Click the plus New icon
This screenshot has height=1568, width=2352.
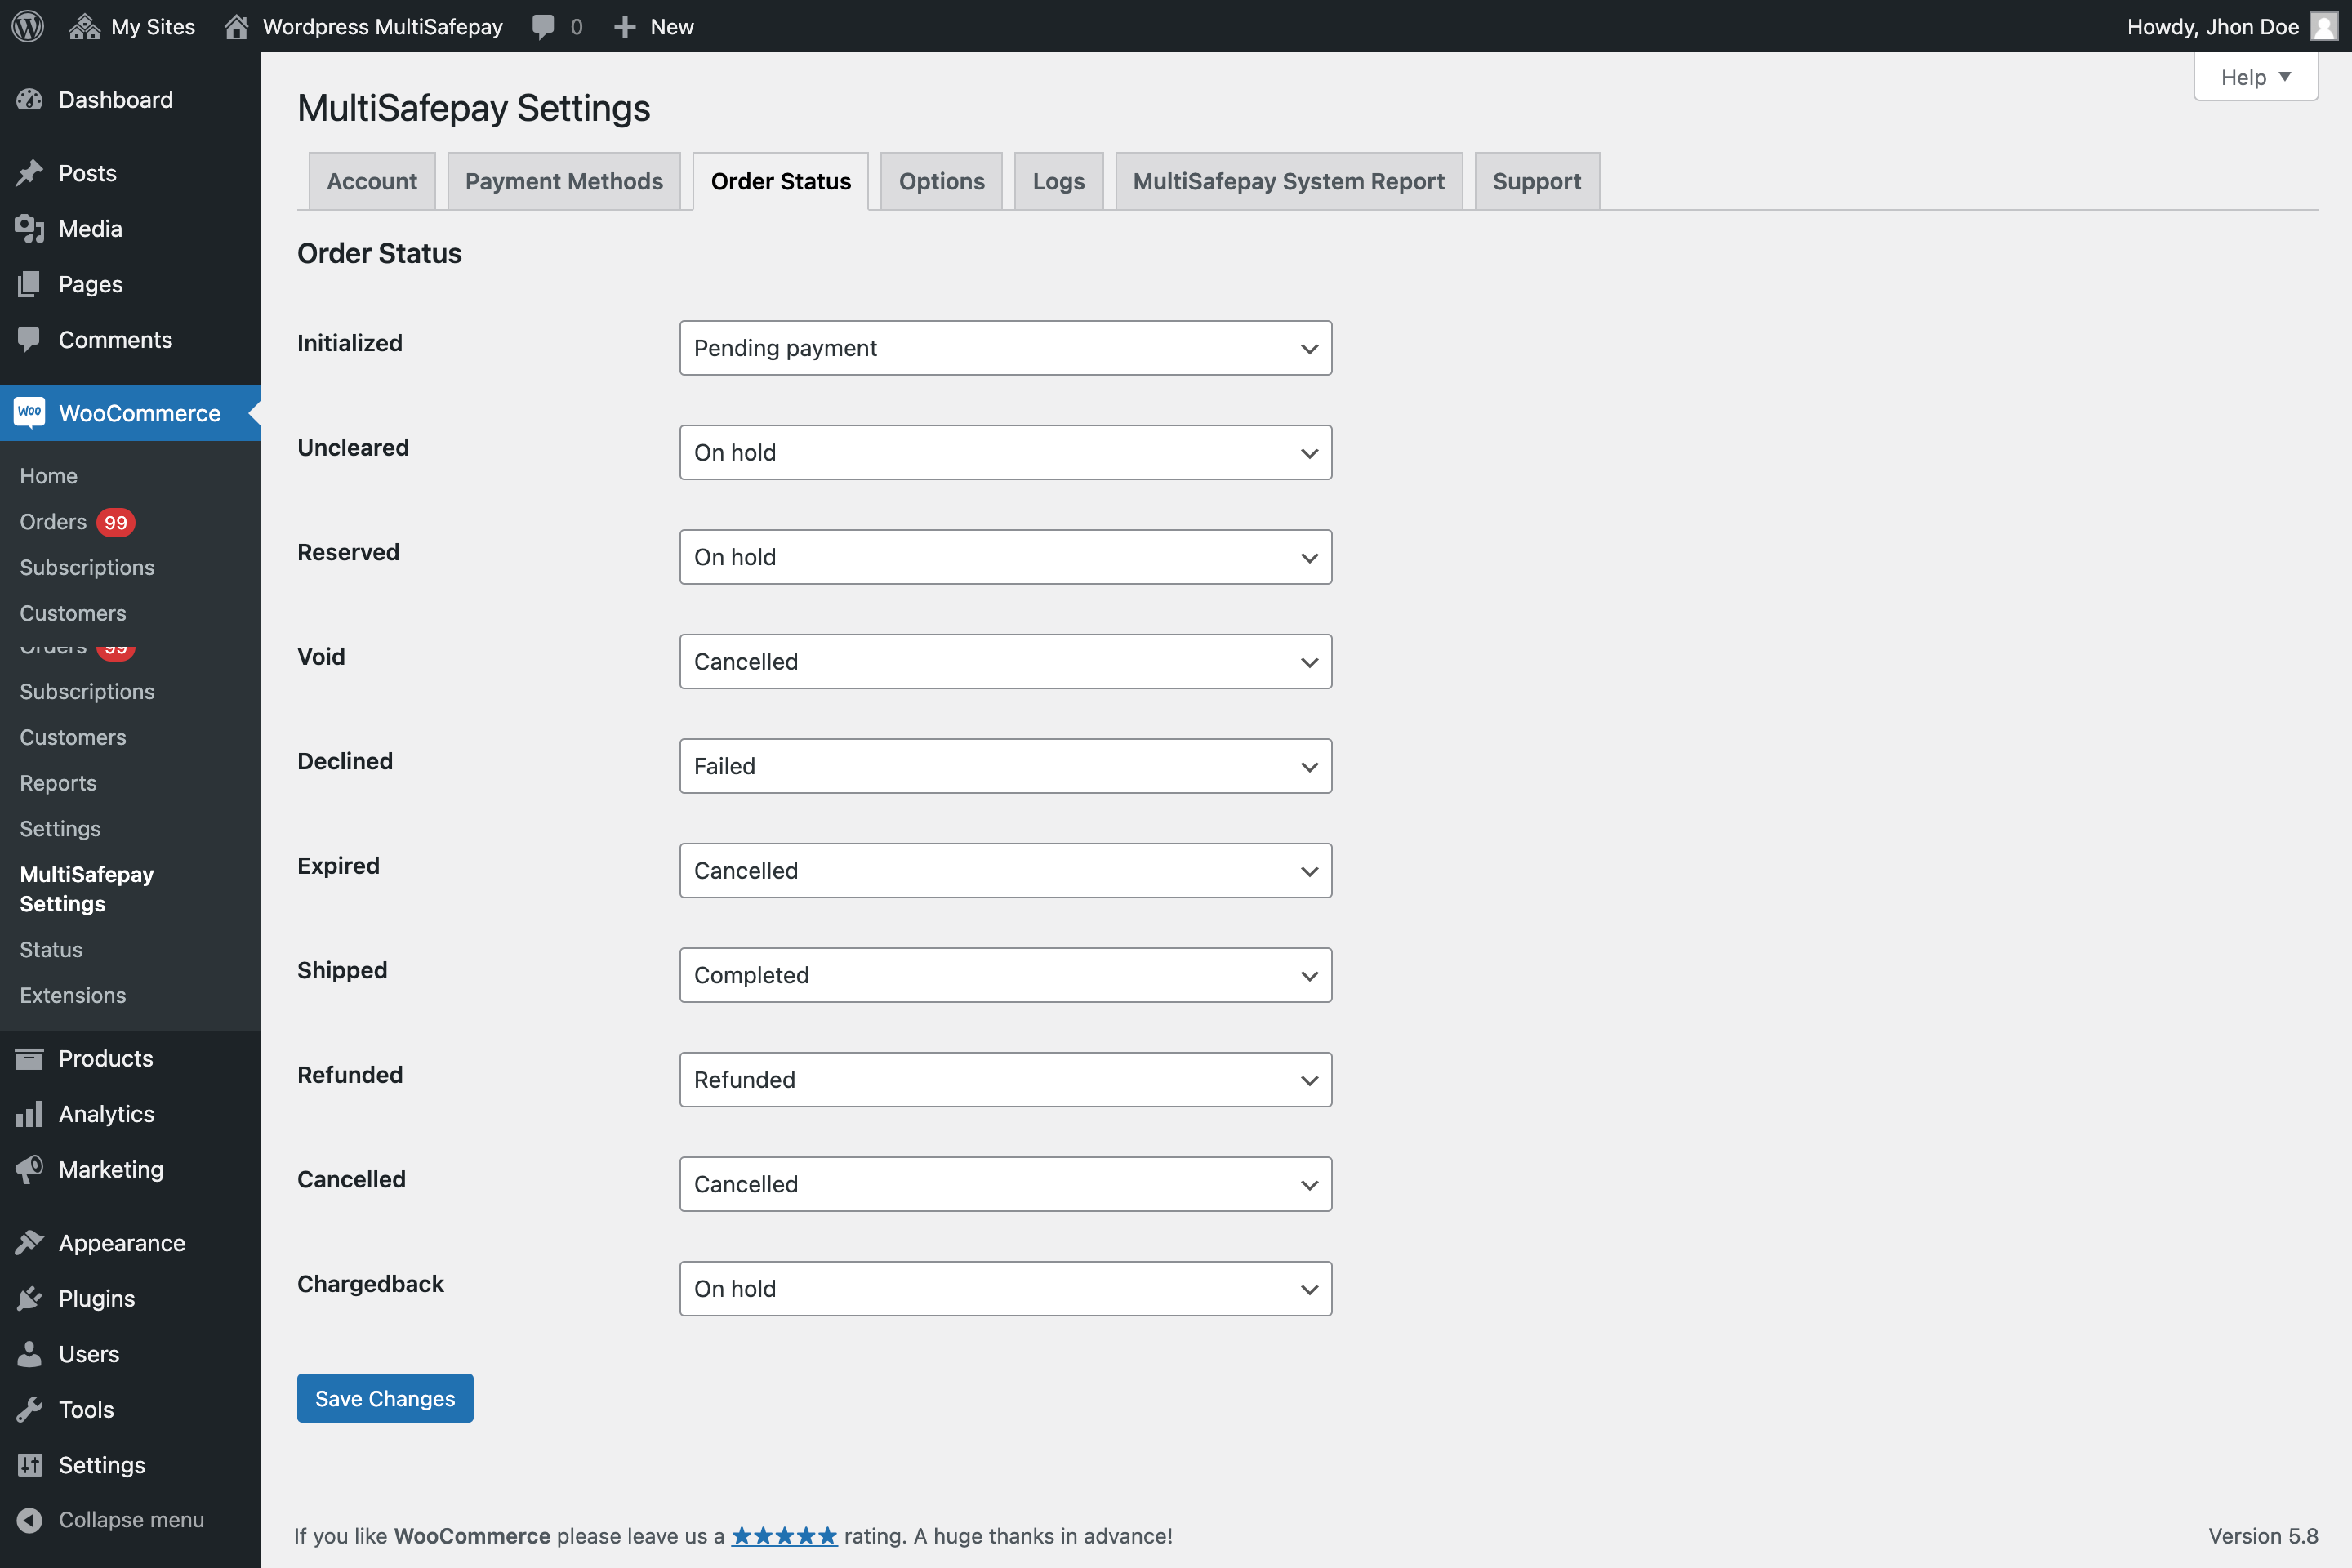(625, 27)
